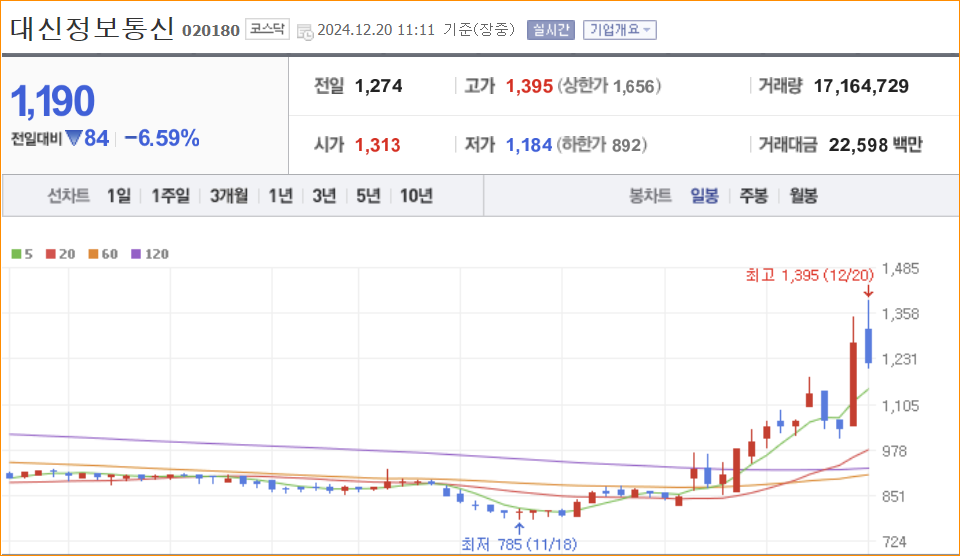Click the 최저 785 (11/18) chart marker
960x556 pixels.
[x=519, y=544]
